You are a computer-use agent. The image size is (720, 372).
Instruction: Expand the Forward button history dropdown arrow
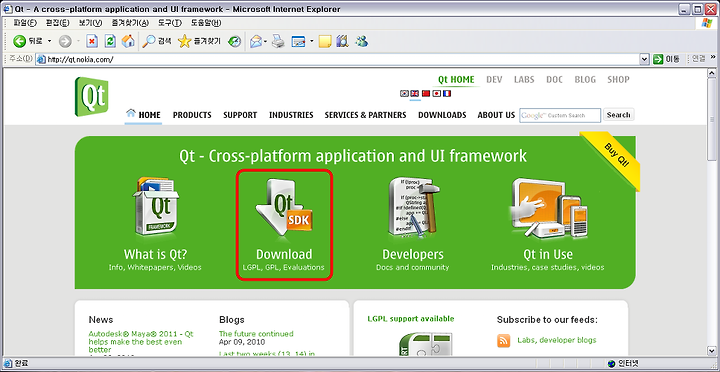tap(78, 42)
